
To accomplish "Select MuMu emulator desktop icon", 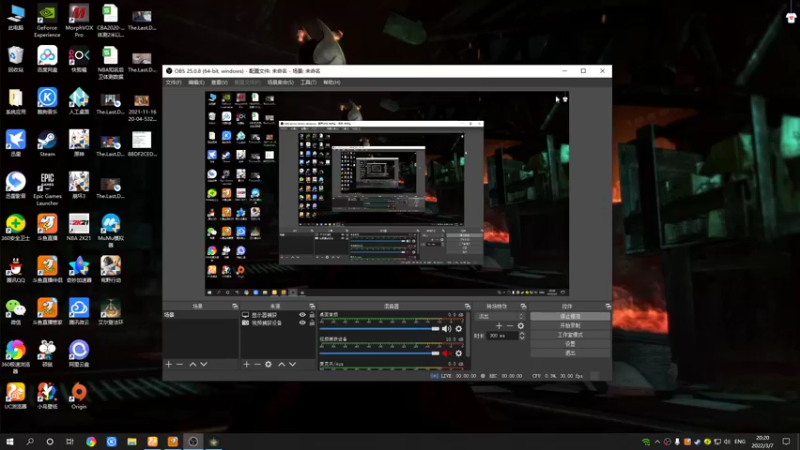I will point(111,231).
